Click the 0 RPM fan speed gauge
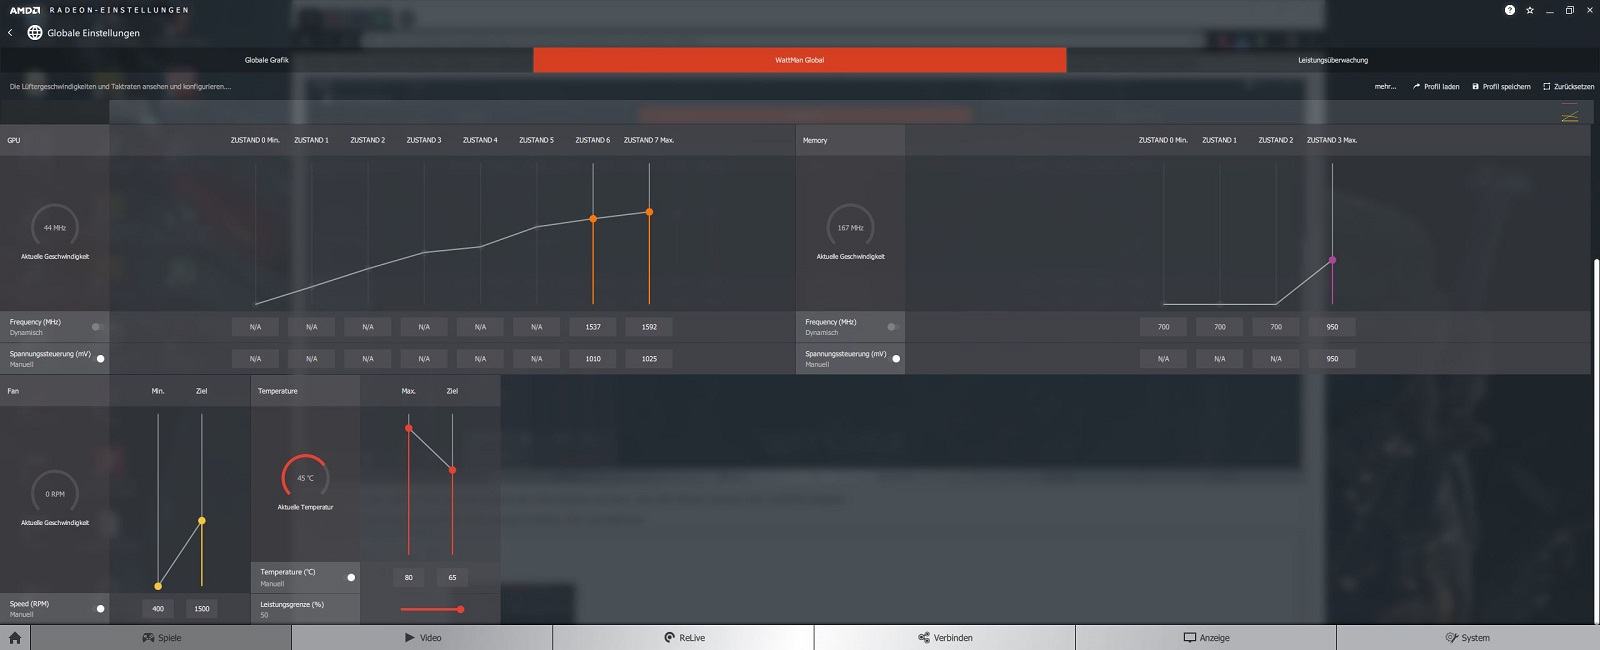Image resolution: width=1600 pixels, height=650 pixels. (x=55, y=493)
